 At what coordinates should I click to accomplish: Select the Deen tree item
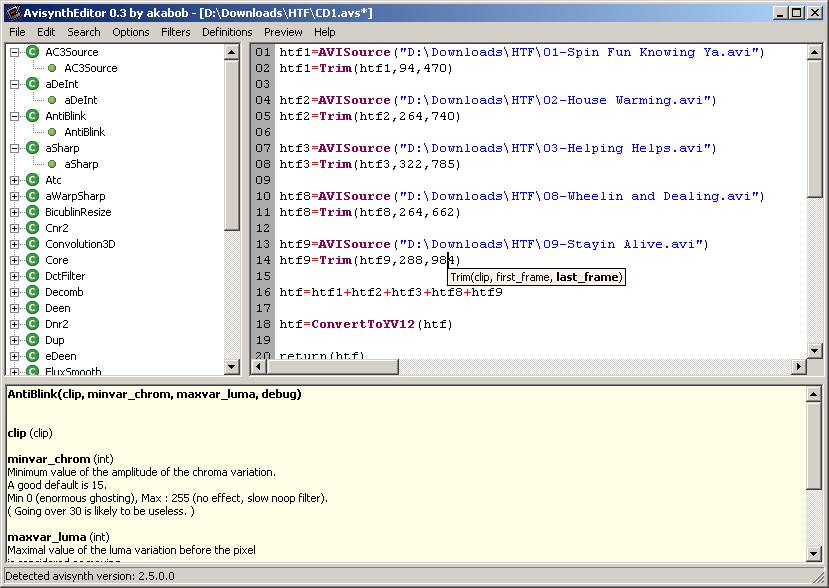pyautogui.click(x=58, y=308)
